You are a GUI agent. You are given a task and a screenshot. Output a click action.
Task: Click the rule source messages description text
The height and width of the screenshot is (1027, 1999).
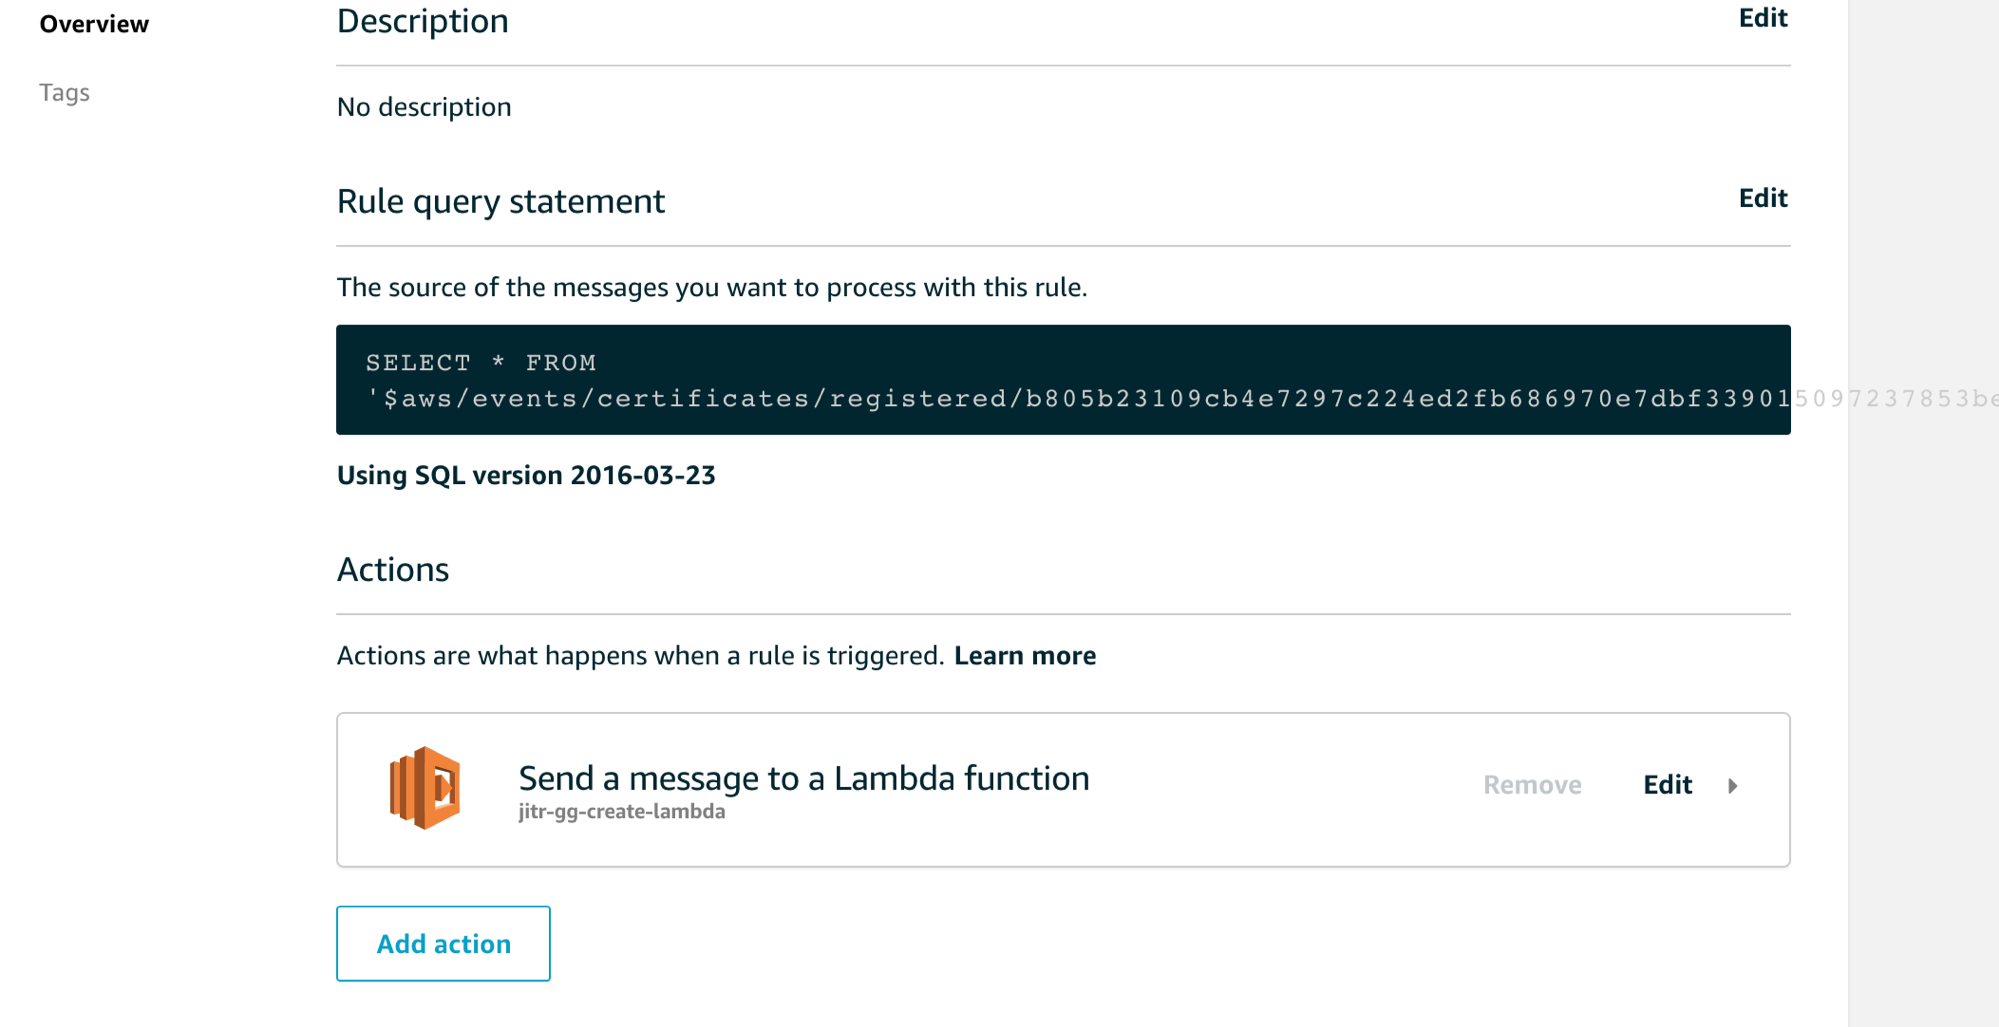(712, 288)
